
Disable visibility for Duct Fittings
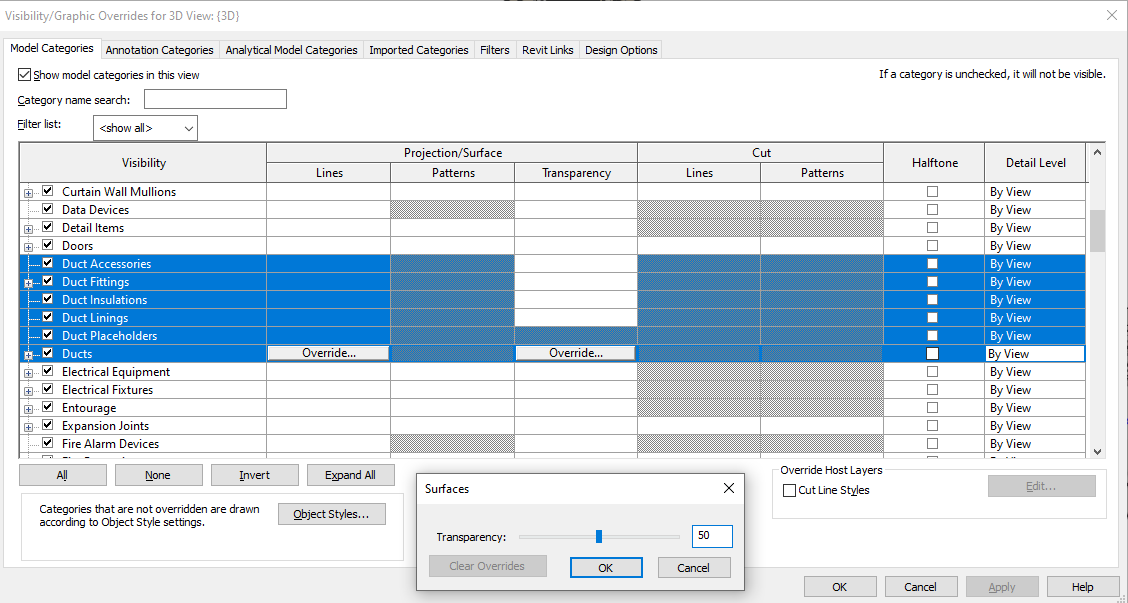[x=46, y=281]
